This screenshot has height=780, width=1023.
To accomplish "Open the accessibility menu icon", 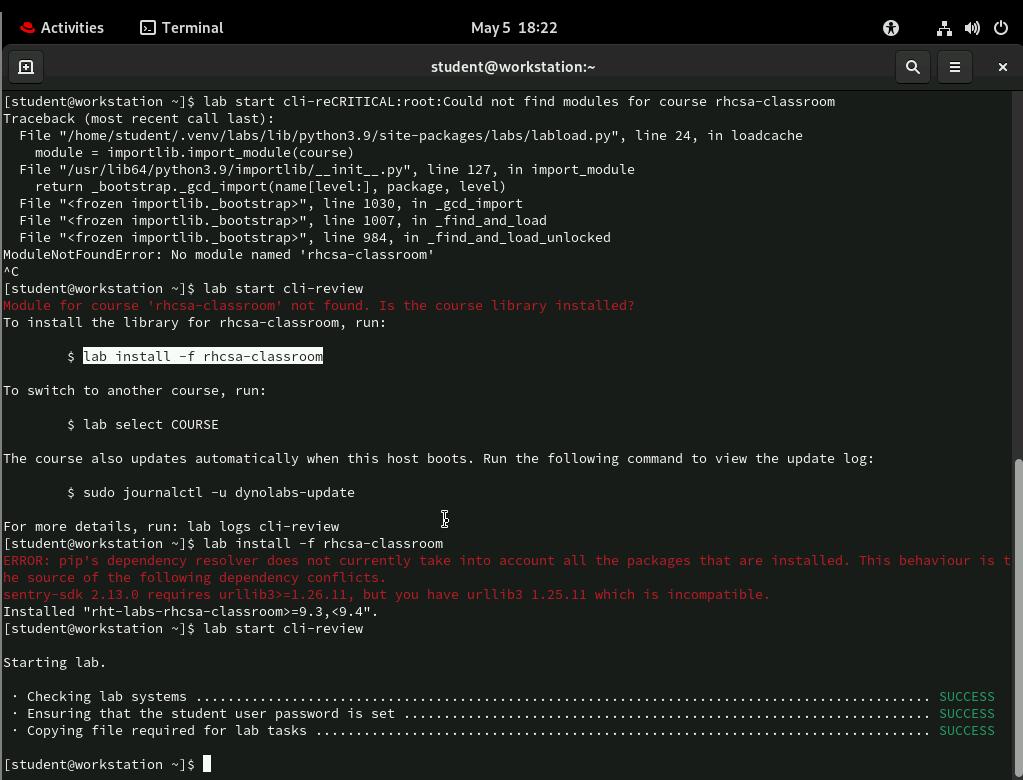I will [x=890, y=28].
